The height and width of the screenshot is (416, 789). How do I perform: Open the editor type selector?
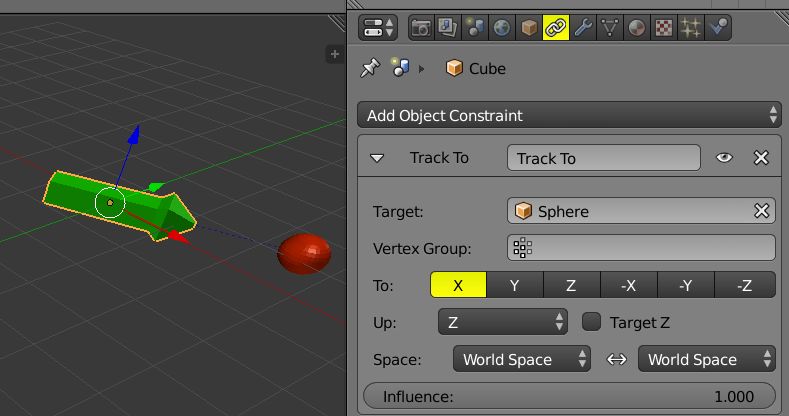tap(378, 28)
